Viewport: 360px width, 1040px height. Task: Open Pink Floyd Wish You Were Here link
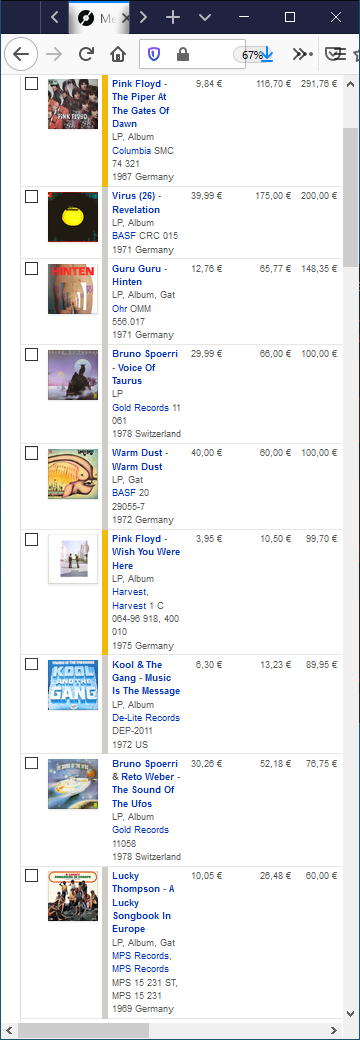point(146,552)
